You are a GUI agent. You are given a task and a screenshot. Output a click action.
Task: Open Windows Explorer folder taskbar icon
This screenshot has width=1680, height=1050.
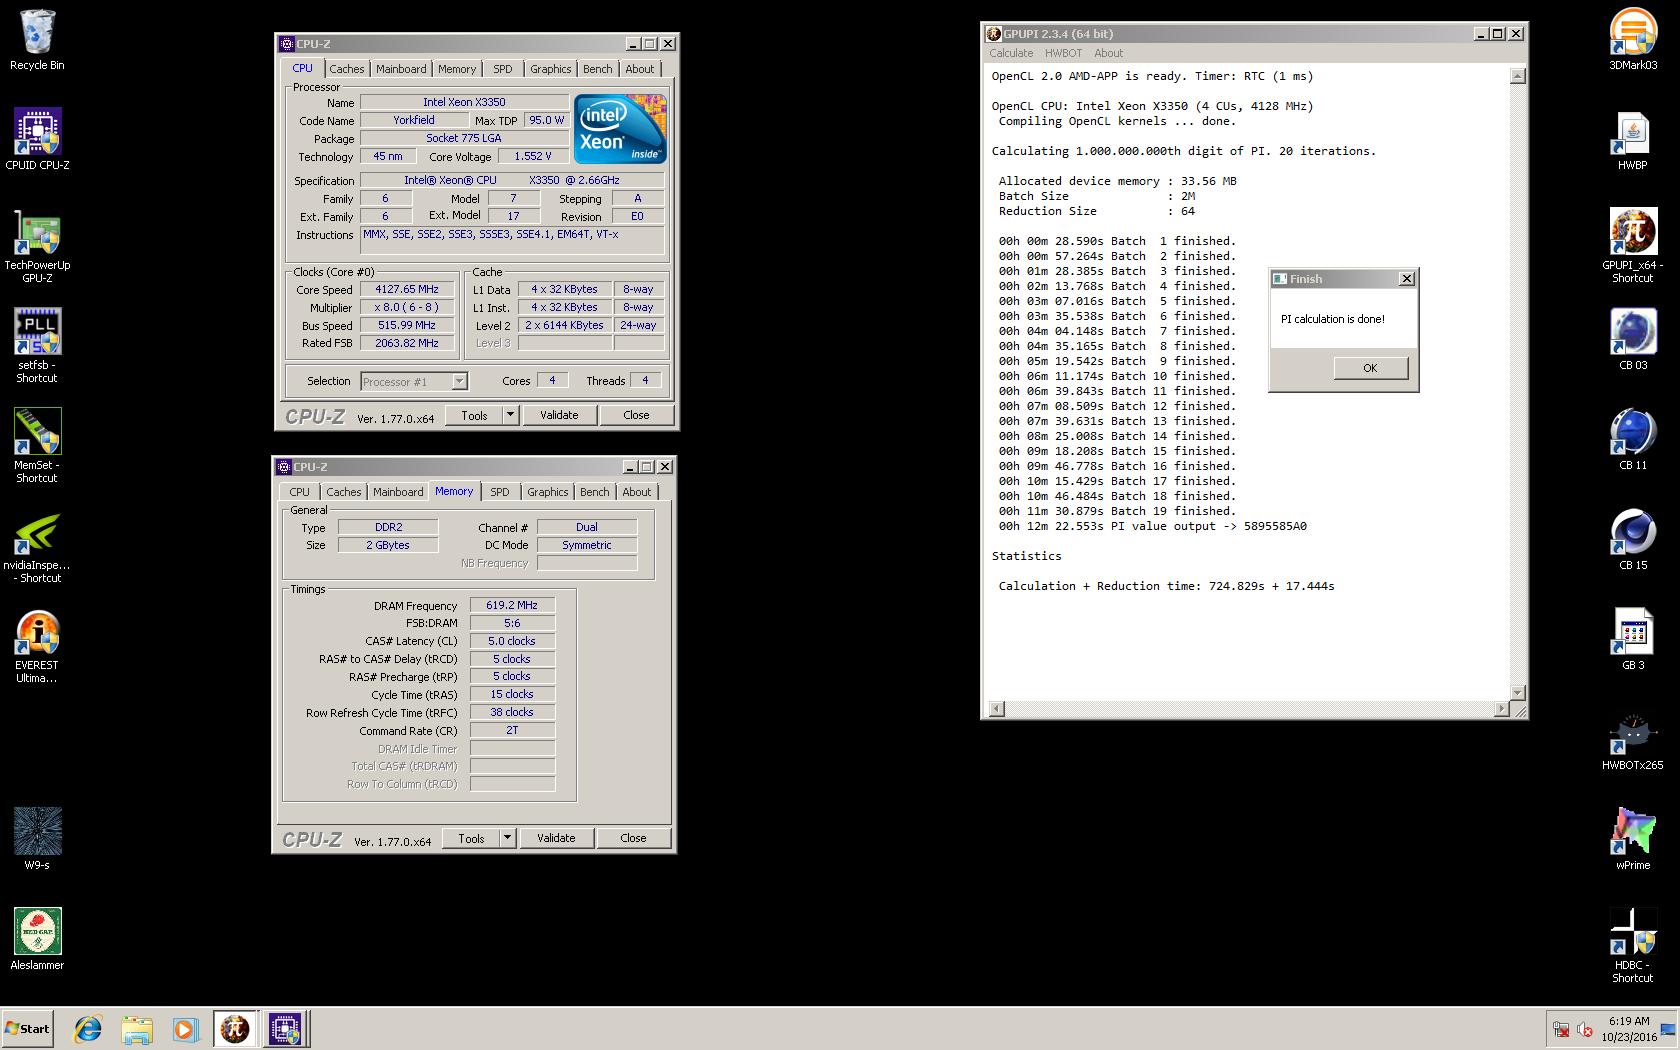(x=136, y=1029)
